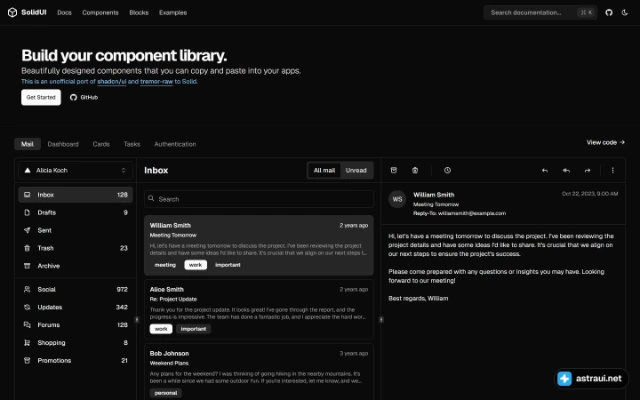Select the Tasks example tab
Image resolution: width=640 pixels, height=400 pixels.
click(x=132, y=144)
